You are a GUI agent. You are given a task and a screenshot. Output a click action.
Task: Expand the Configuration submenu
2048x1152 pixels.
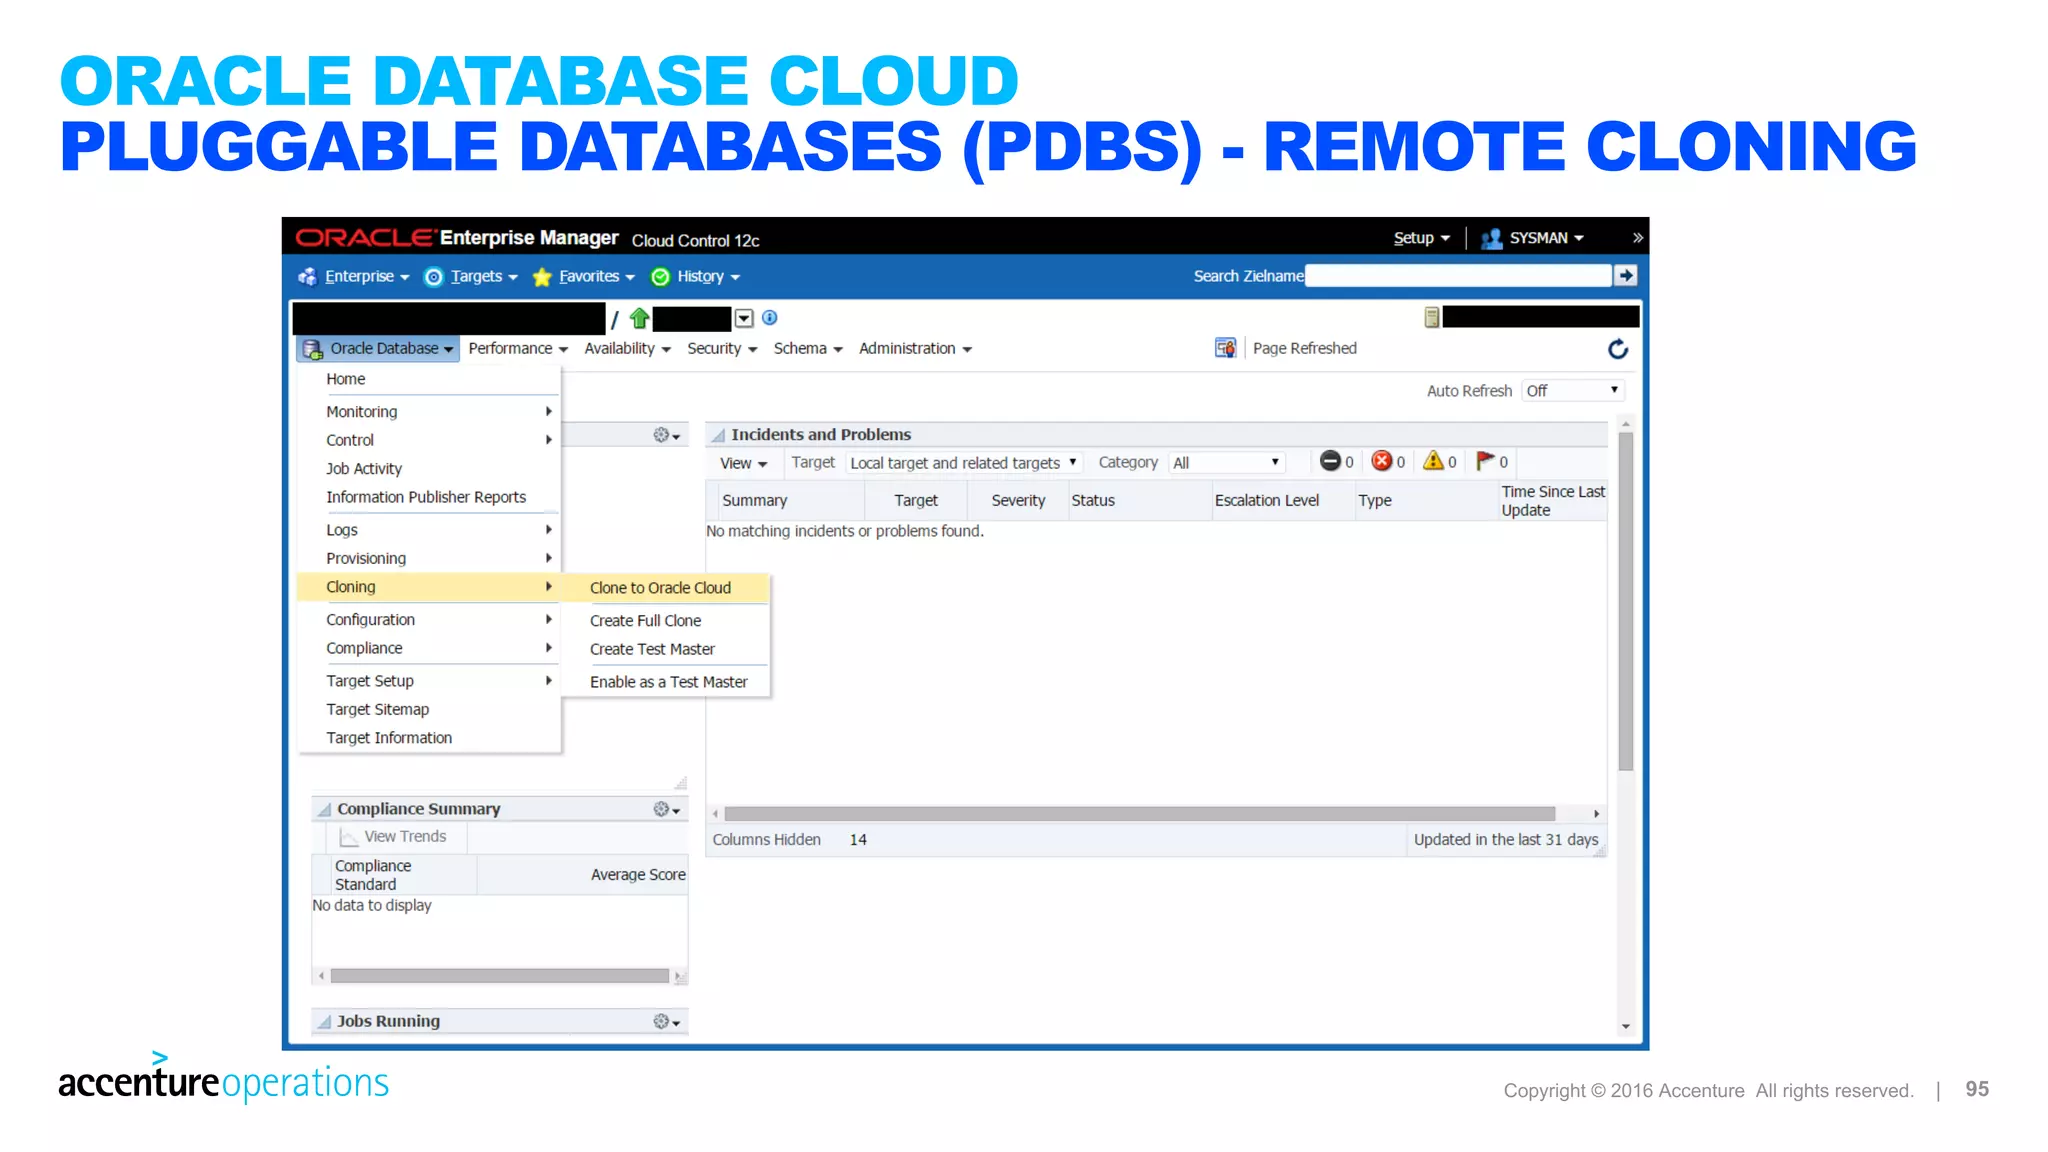(x=429, y=620)
